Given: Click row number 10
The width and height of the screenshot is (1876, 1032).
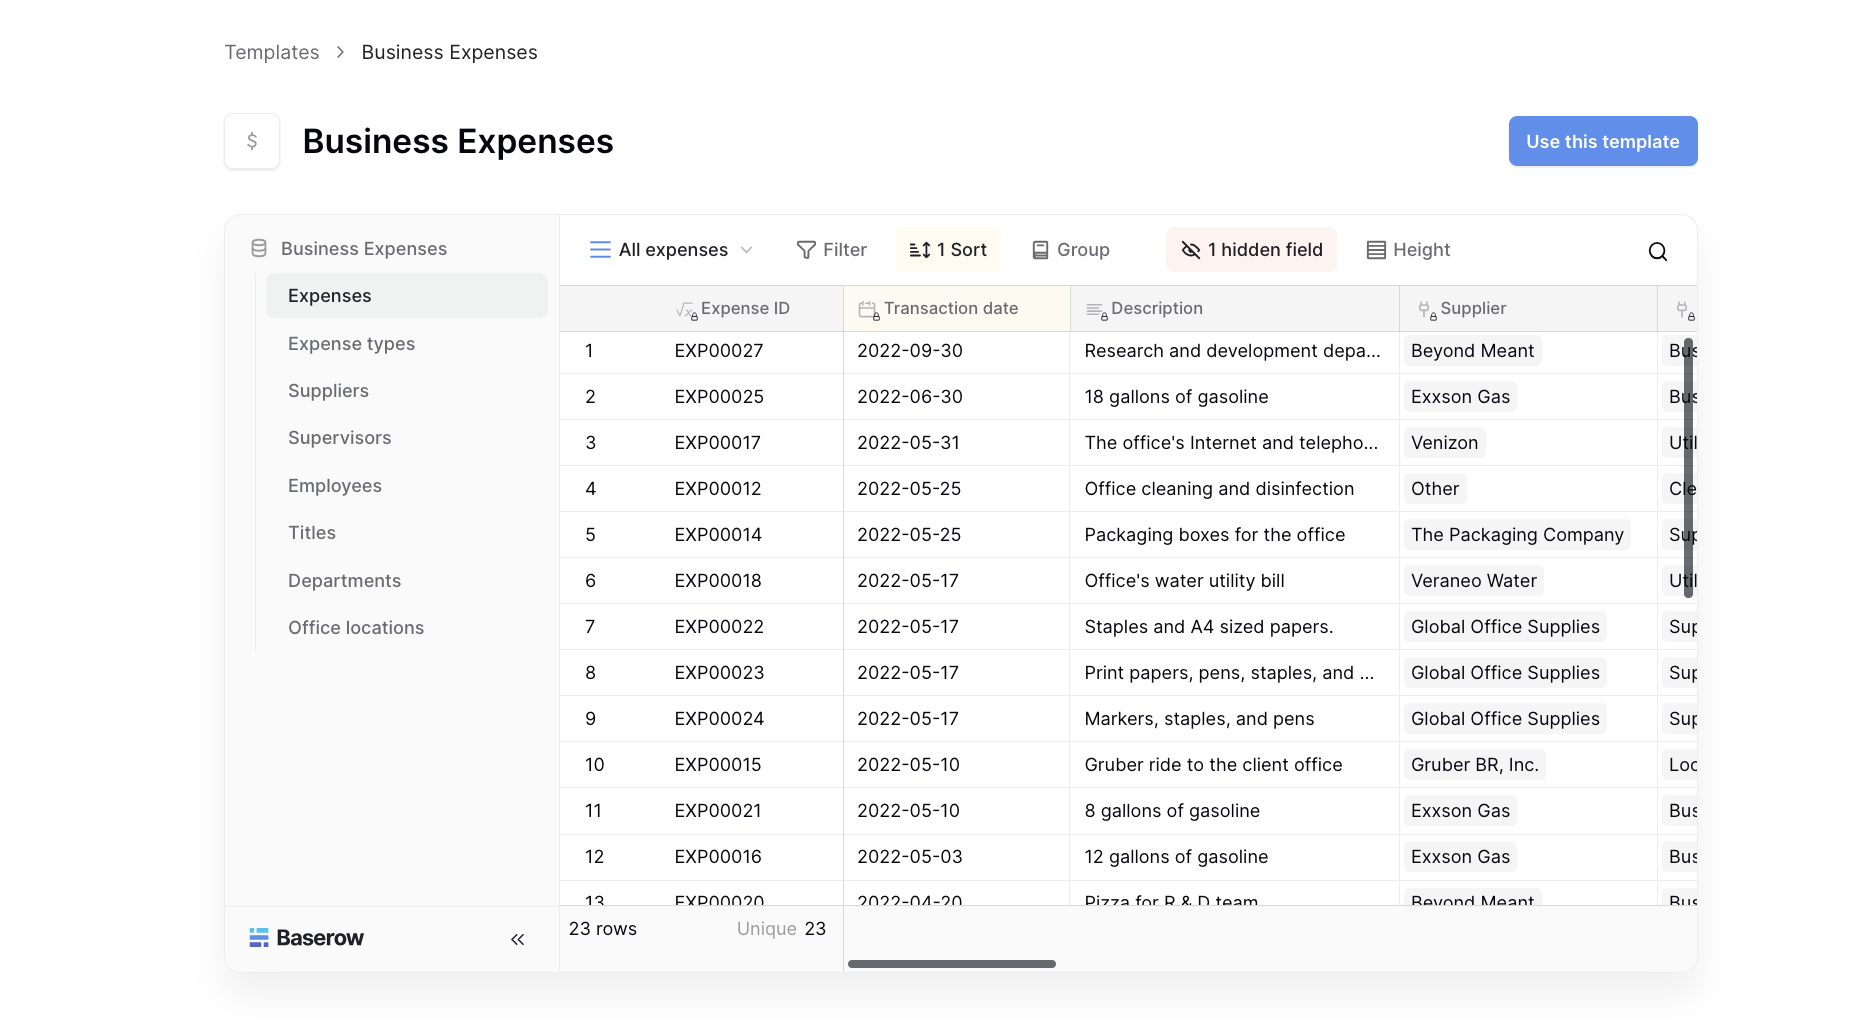Looking at the screenshot, I should [594, 765].
